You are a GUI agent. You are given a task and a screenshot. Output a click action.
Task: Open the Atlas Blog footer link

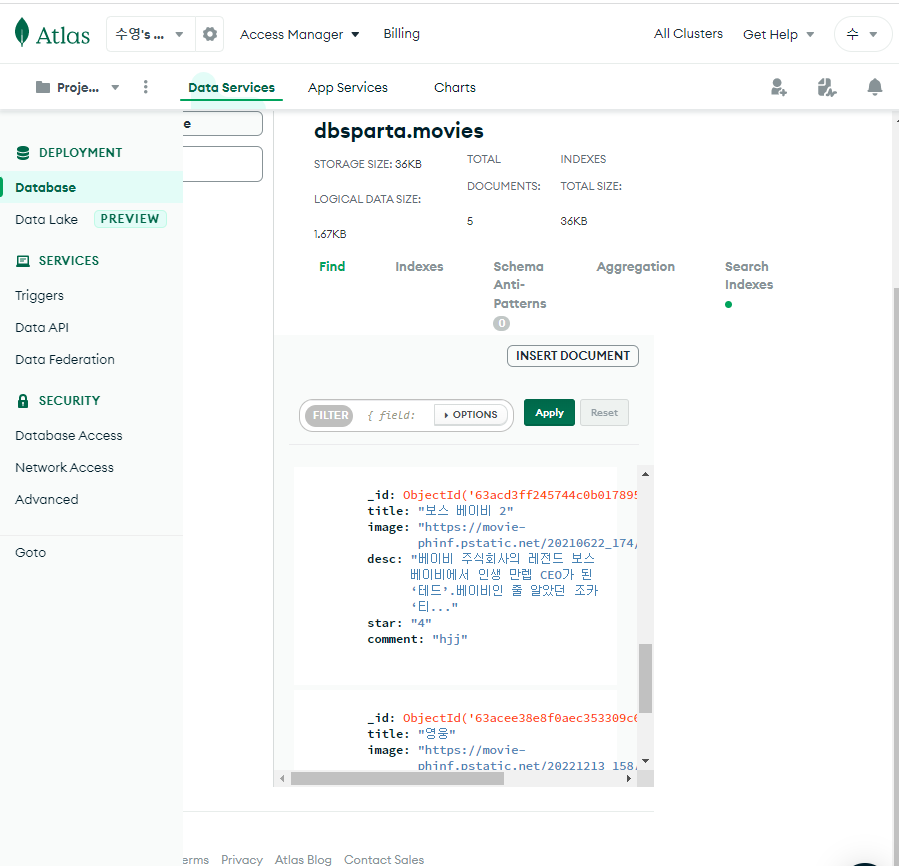(x=303, y=859)
